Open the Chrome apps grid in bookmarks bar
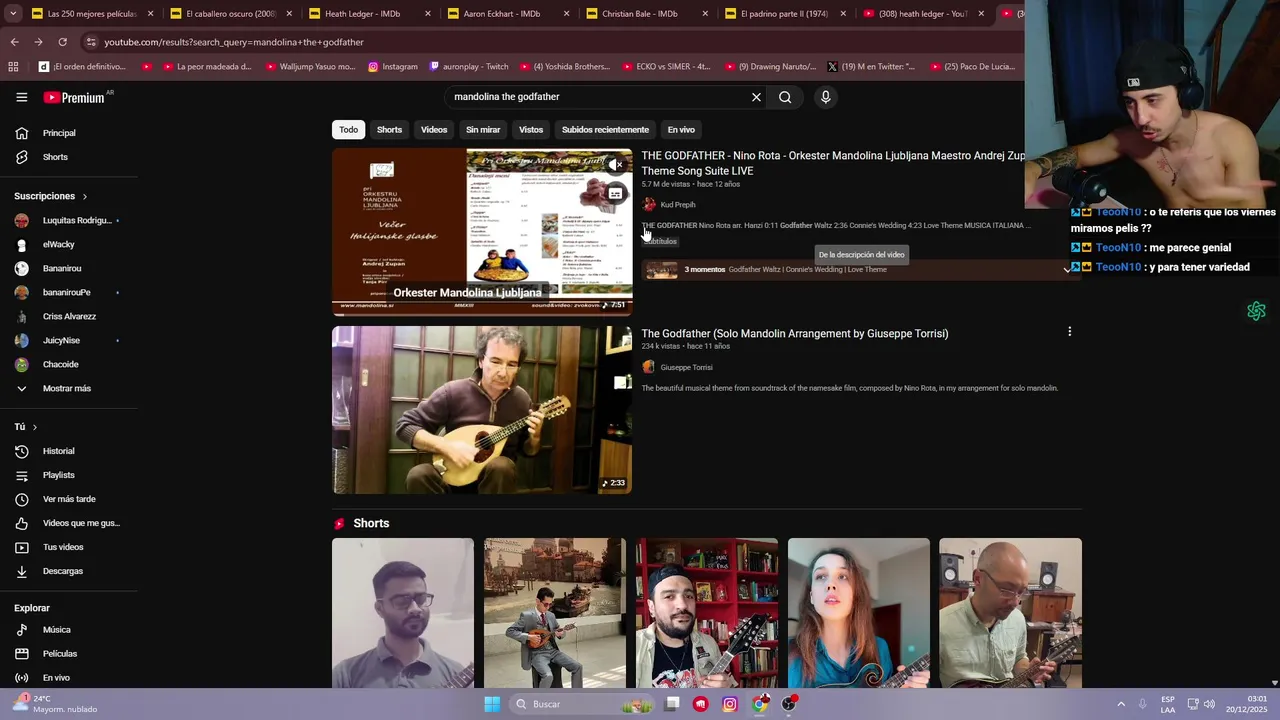 coord(13,67)
